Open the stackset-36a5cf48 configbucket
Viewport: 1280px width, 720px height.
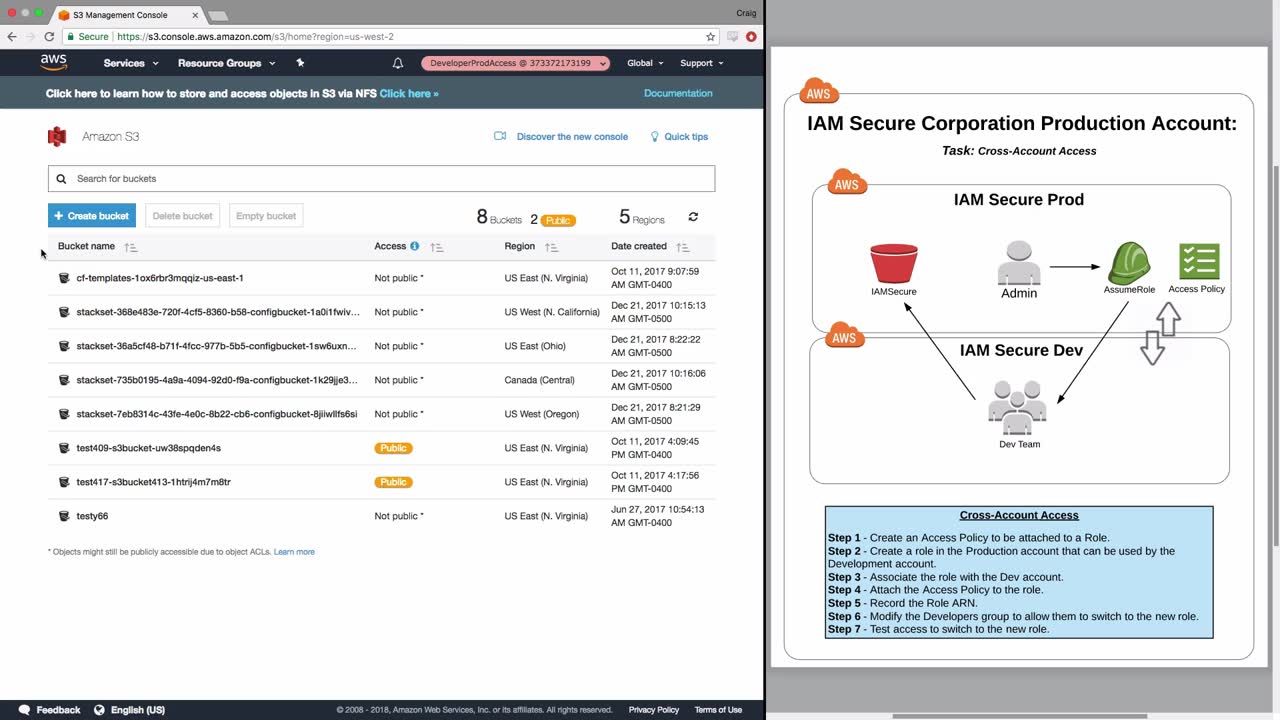click(x=216, y=346)
